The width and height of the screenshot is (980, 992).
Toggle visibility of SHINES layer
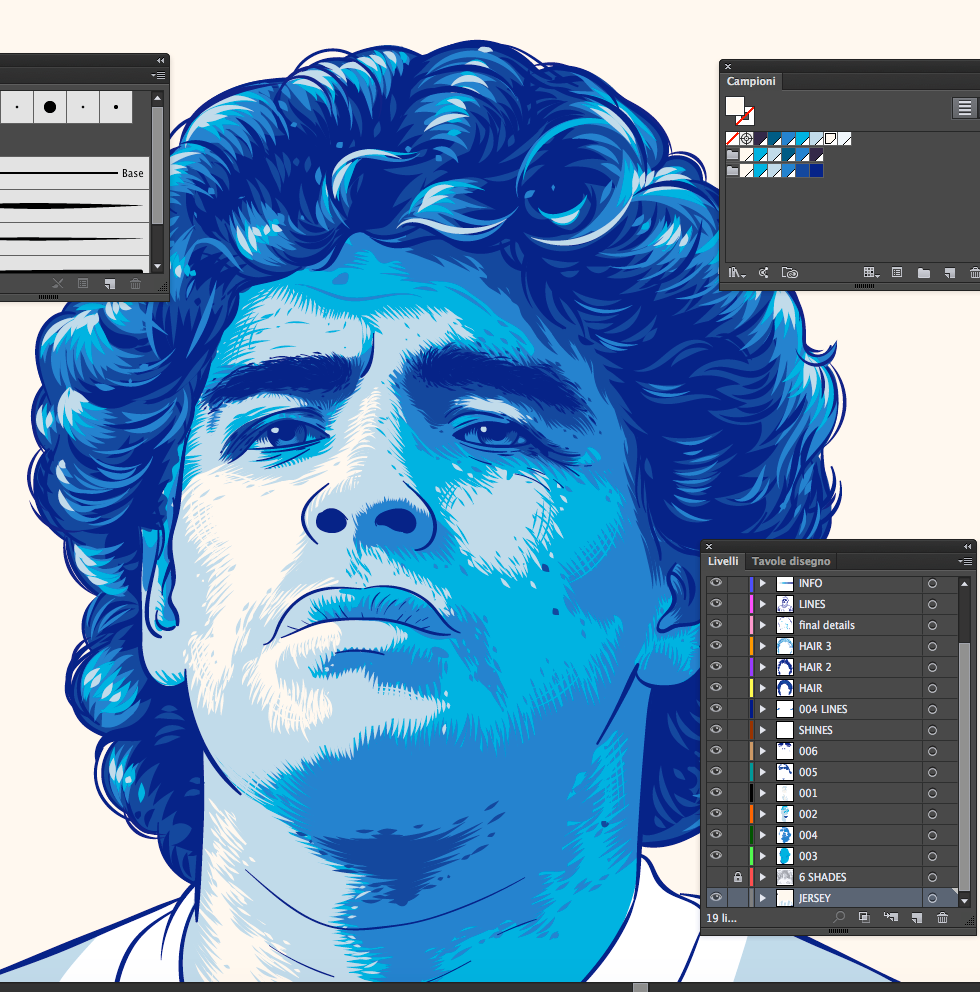pos(716,729)
